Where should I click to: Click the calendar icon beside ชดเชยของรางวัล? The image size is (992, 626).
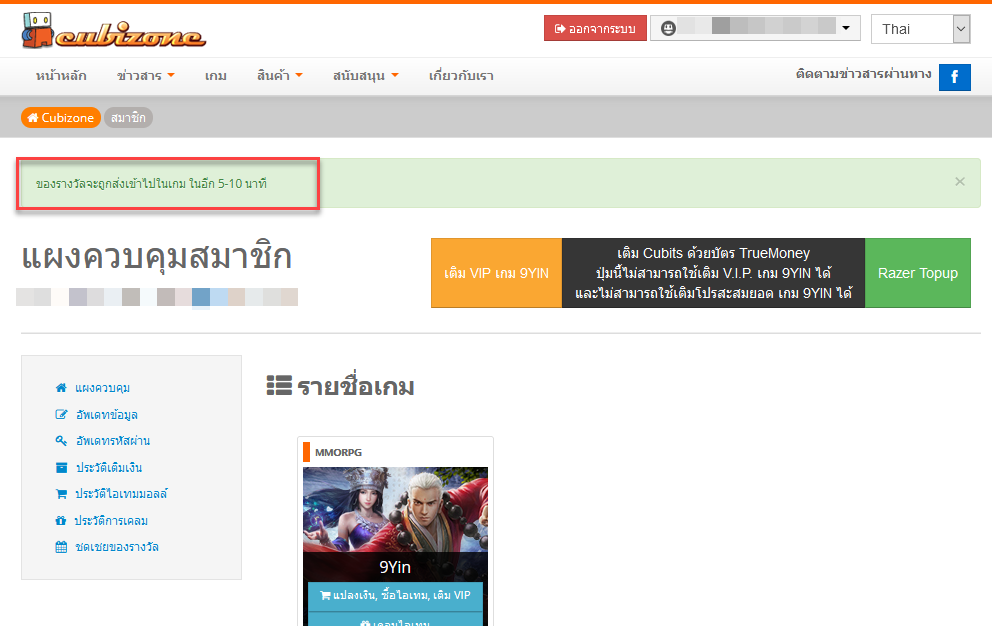point(61,547)
